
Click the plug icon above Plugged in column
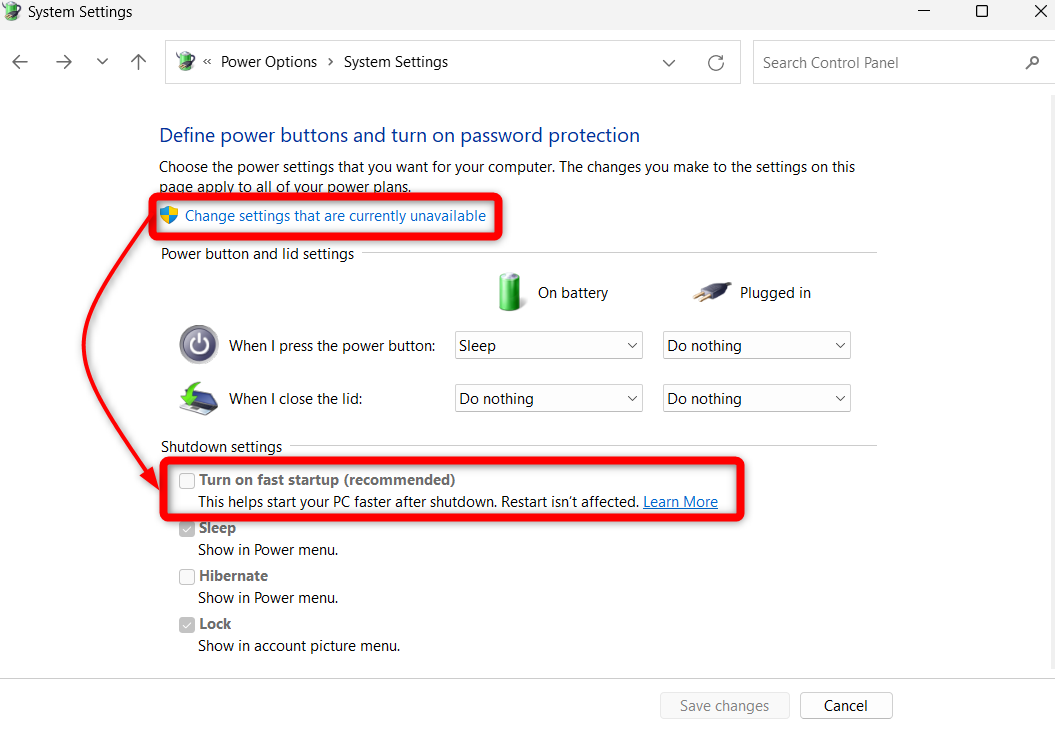[711, 291]
